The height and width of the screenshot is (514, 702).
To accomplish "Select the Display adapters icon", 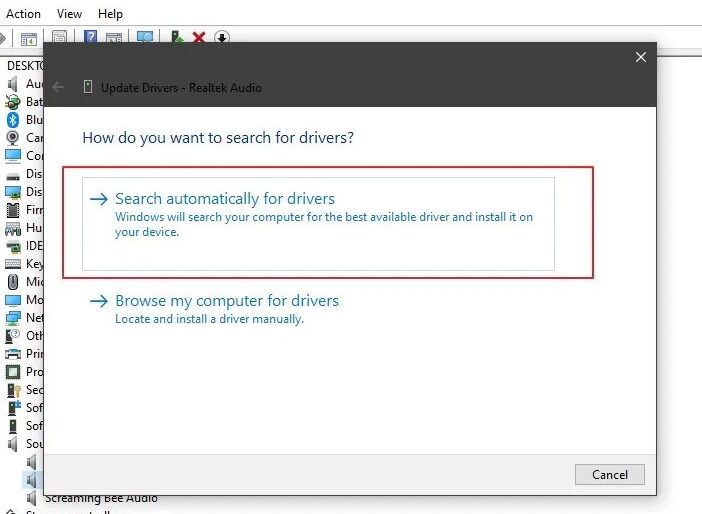I will tap(13, 192).
